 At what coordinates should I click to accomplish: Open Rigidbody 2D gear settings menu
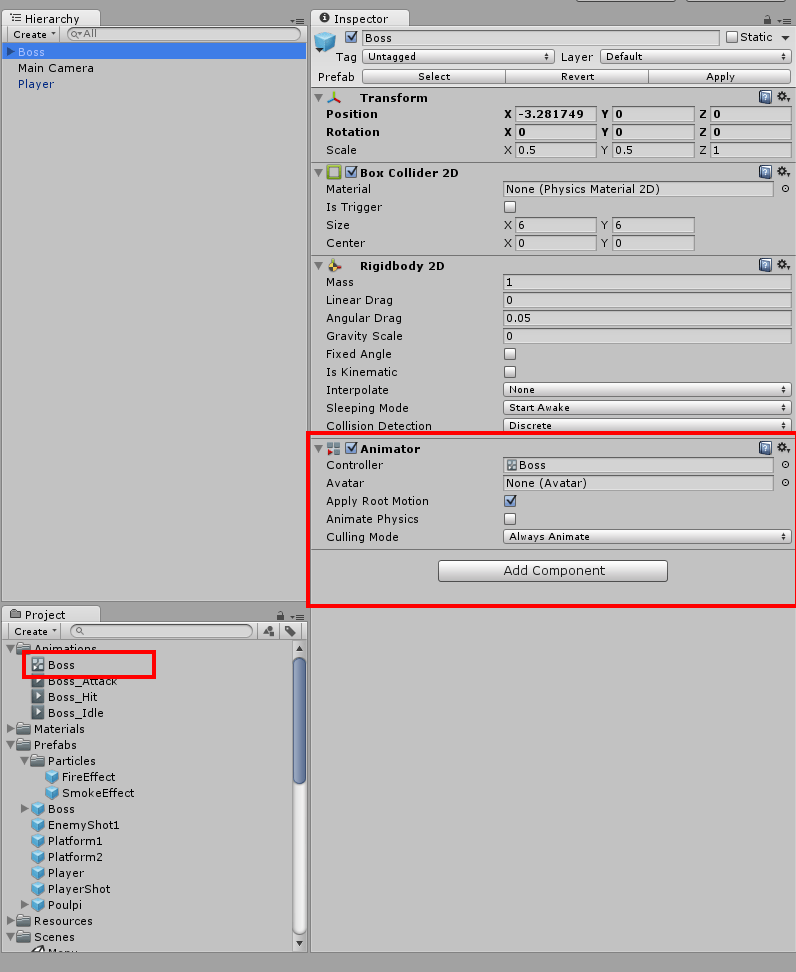click(x=783, y=265)
